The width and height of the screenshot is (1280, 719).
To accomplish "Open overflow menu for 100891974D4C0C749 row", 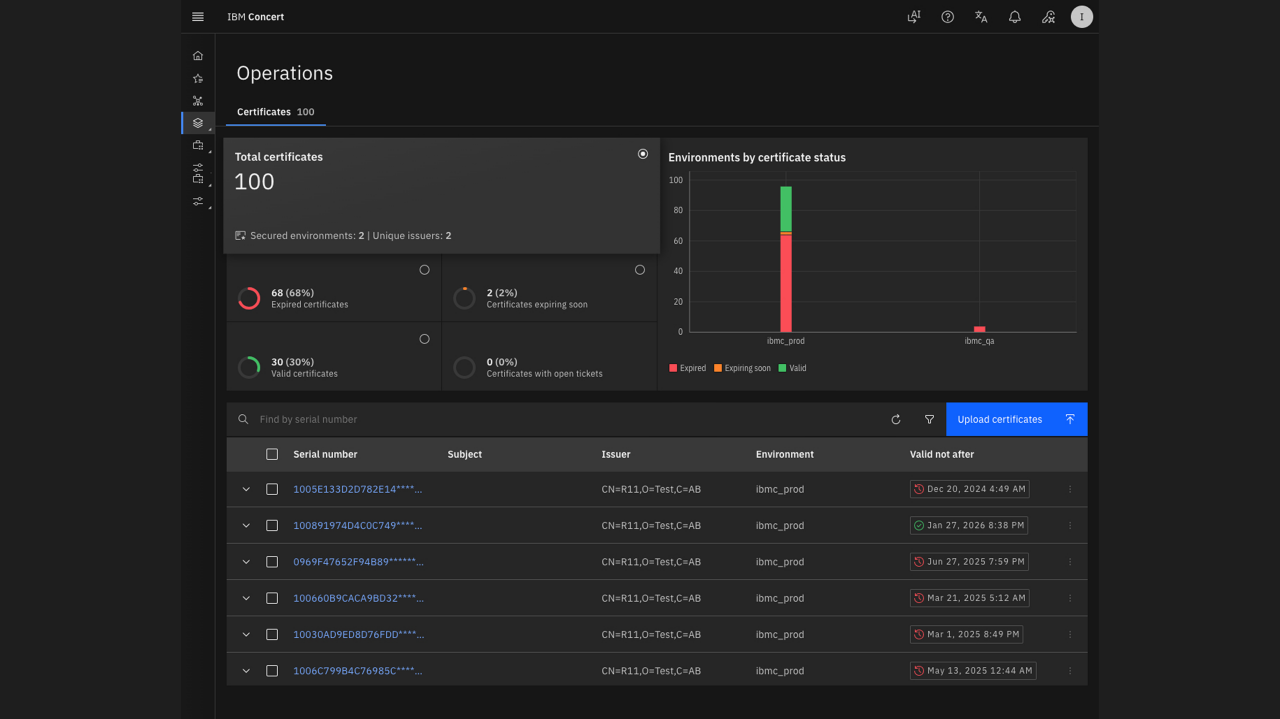I will [x=1070, y=525].
